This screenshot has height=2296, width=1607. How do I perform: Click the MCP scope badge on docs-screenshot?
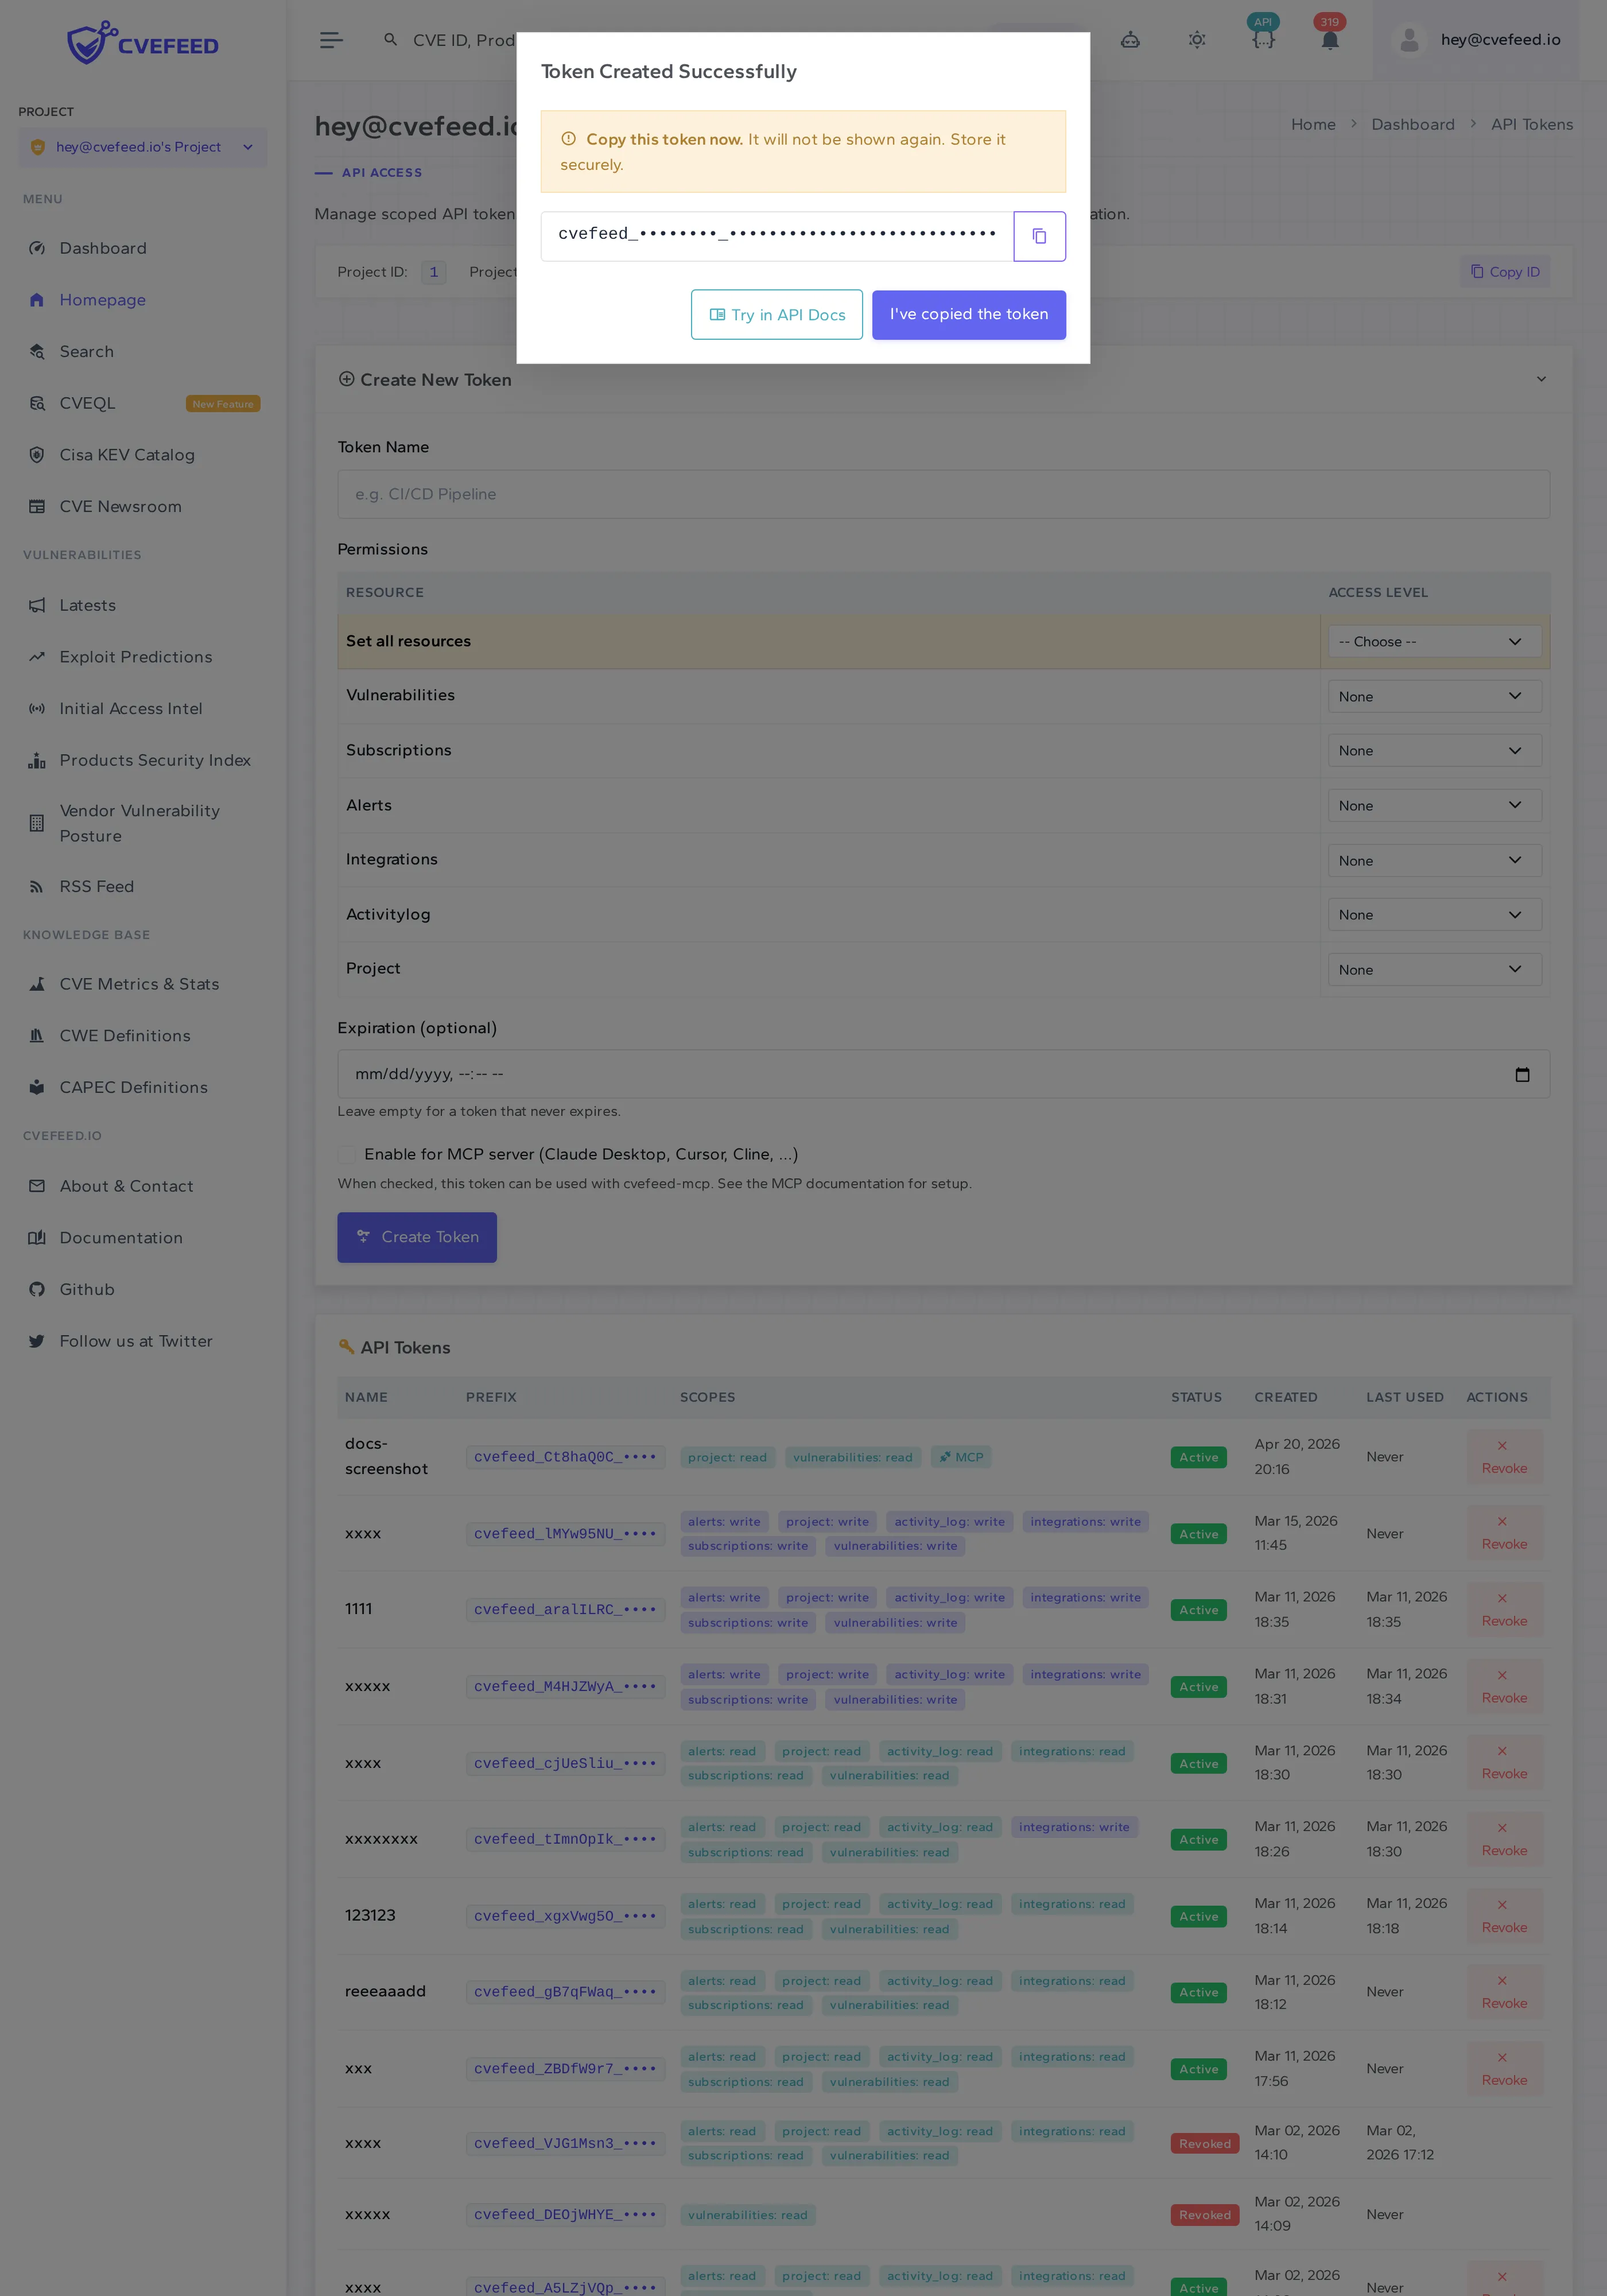click(x=961, y=1457)
